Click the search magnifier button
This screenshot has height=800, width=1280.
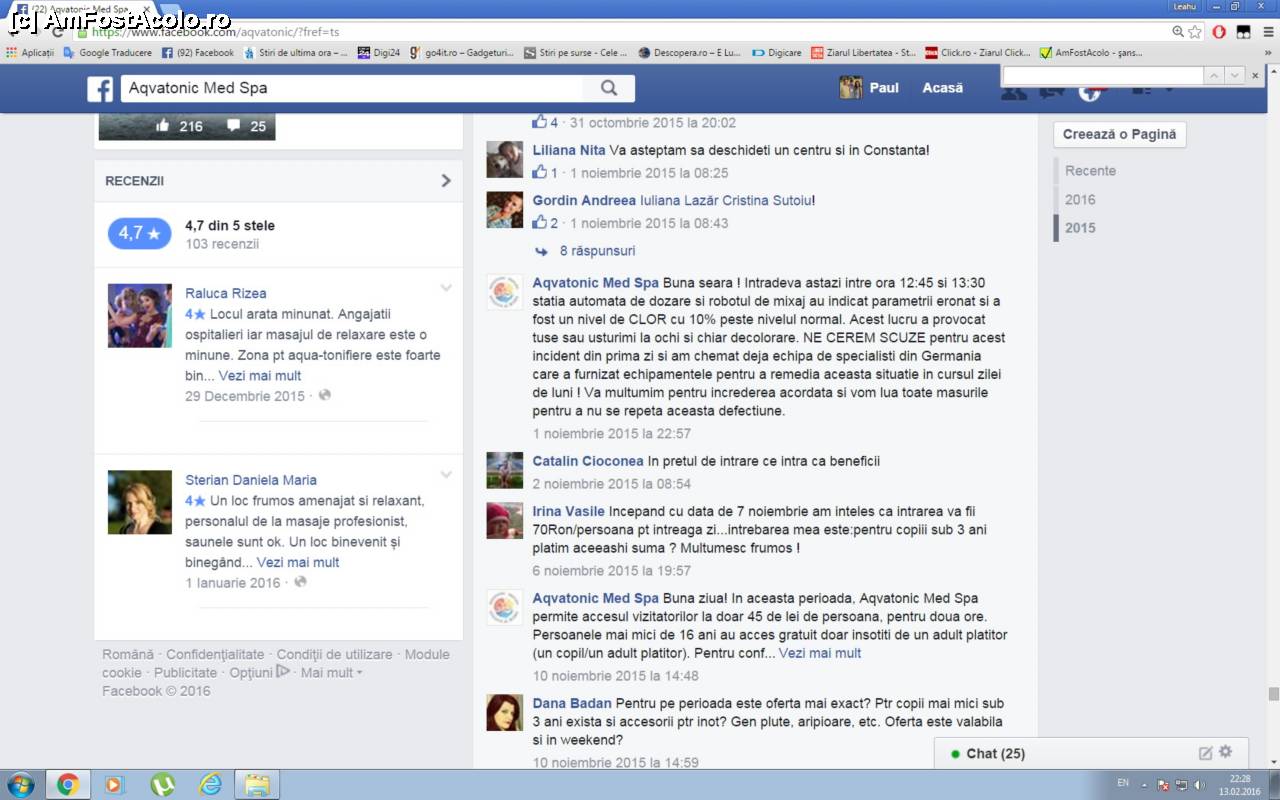click(x=608, y=88)
